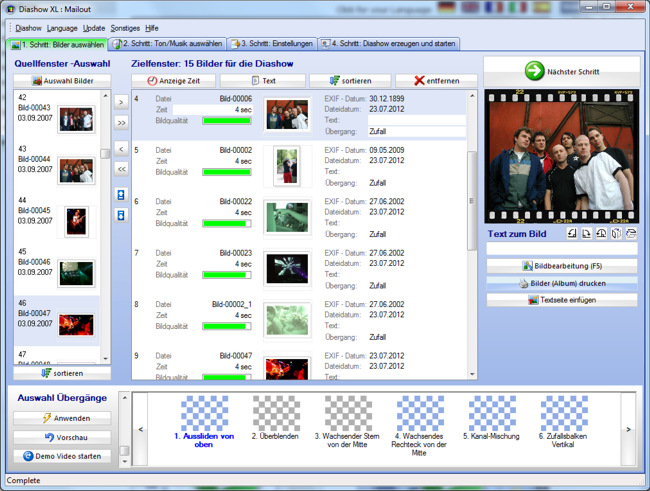Open the Diashow menu

pyautogui.click(x=28, y=28)
